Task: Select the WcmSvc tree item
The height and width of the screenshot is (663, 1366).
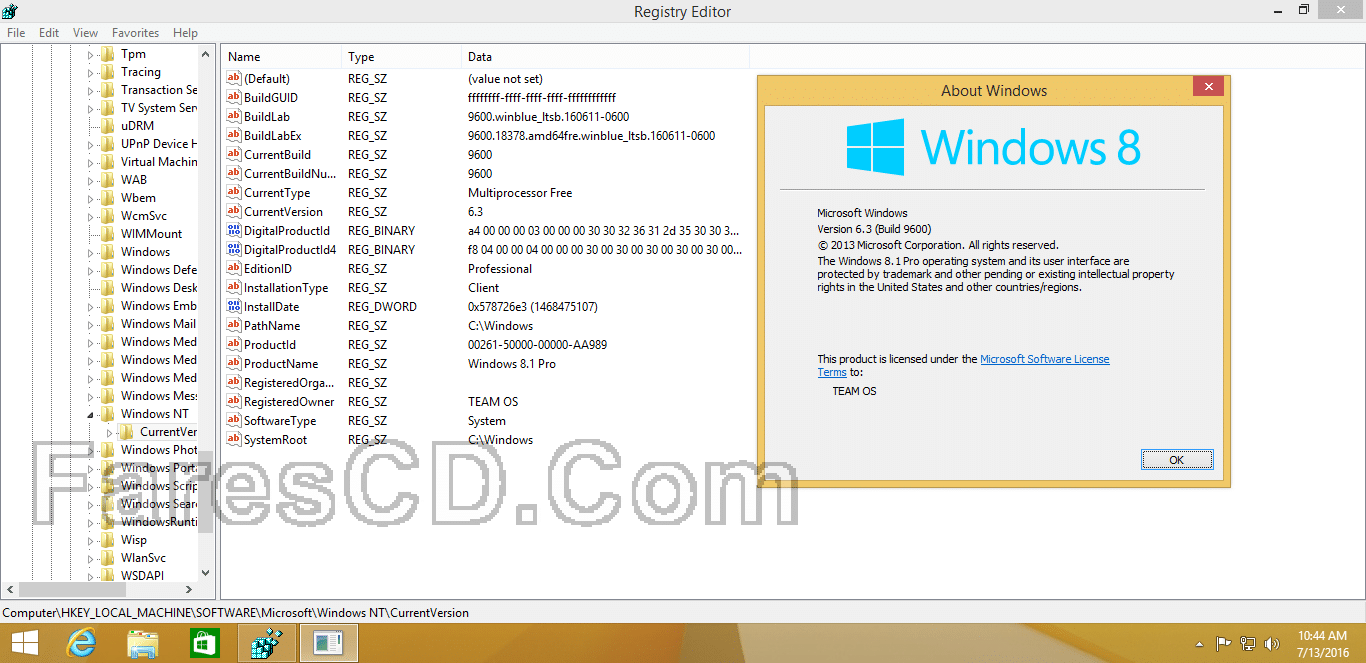Action: [x=144, y=216]
